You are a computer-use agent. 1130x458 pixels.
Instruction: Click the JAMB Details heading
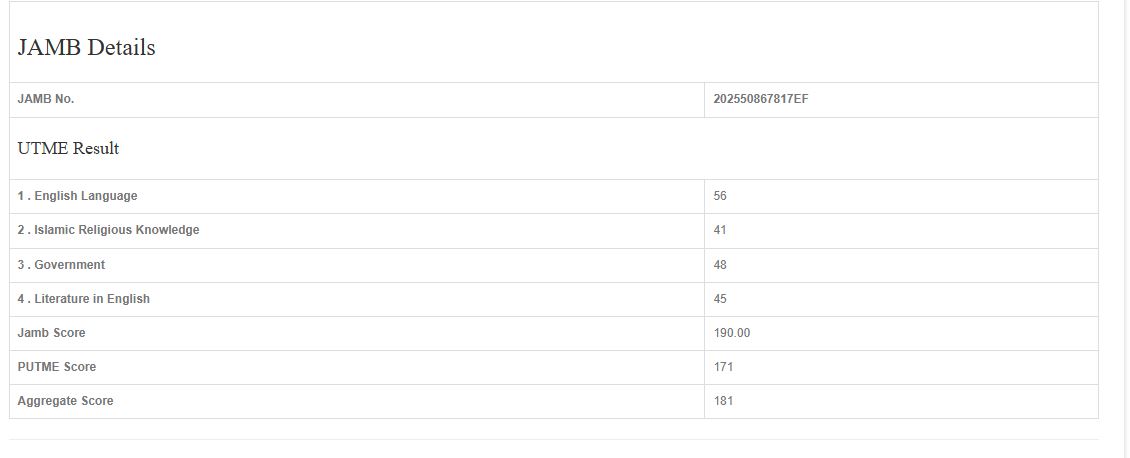click(86, 47)
